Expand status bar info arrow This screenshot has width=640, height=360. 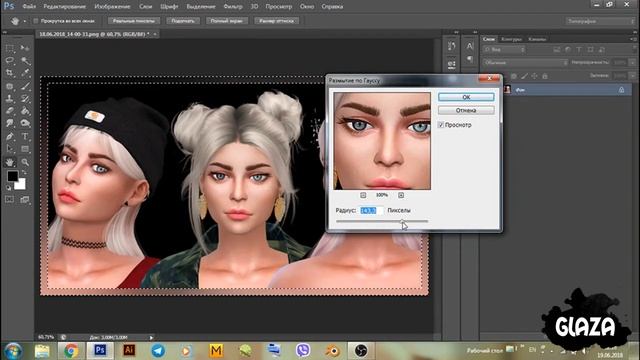coord(151,338)
